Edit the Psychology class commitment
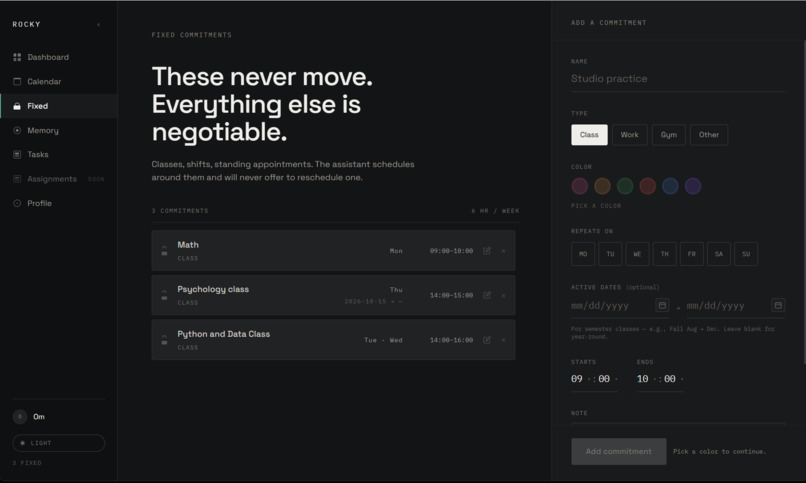Screen dimensions: 806x483 pyautogui.click(x=487, y=295)
